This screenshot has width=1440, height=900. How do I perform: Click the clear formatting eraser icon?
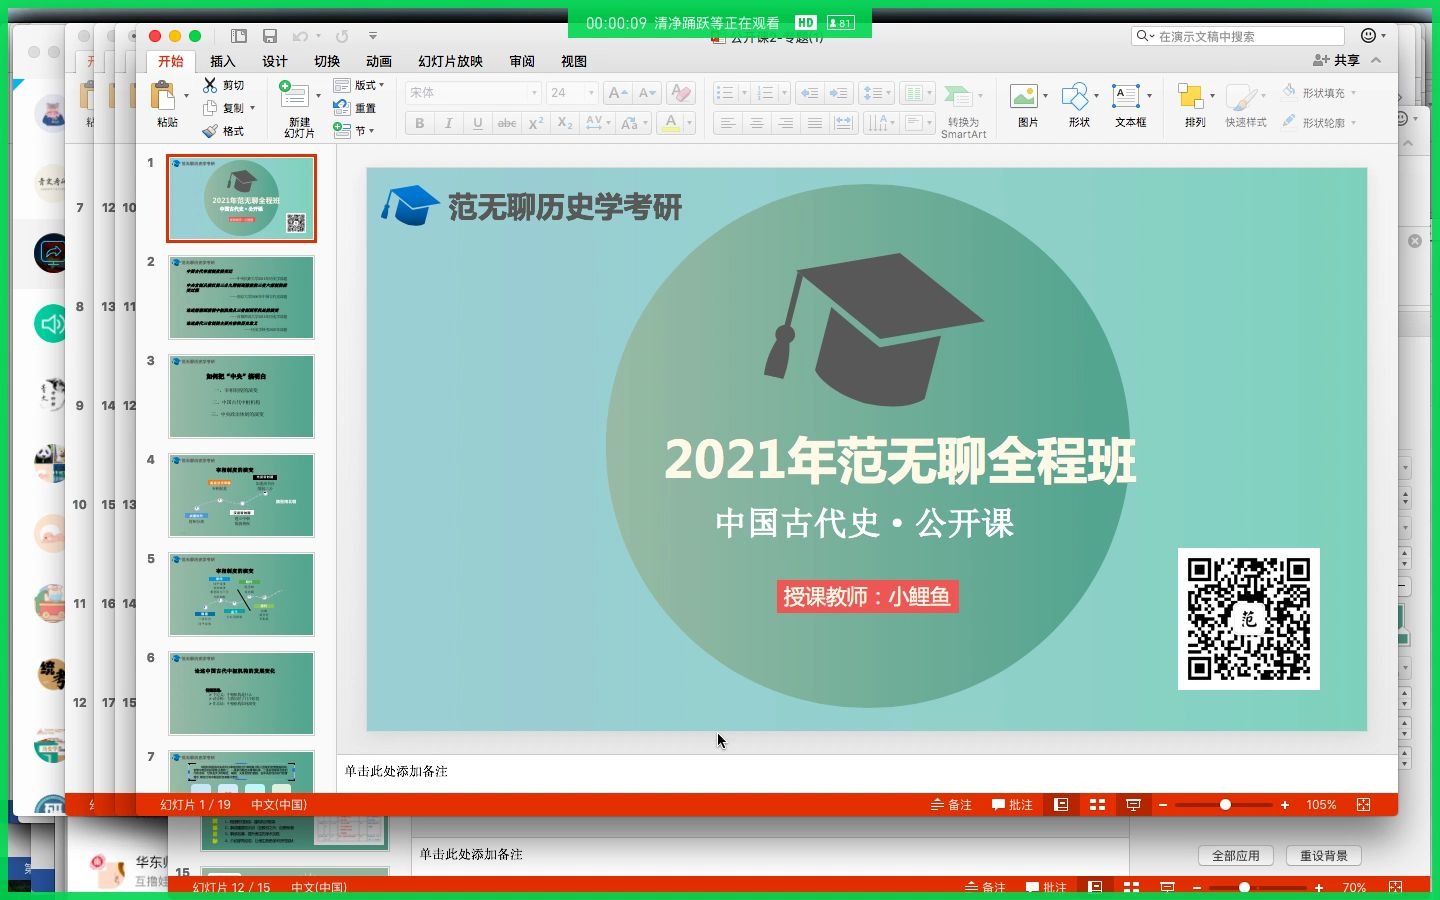[x=681, y=93]
